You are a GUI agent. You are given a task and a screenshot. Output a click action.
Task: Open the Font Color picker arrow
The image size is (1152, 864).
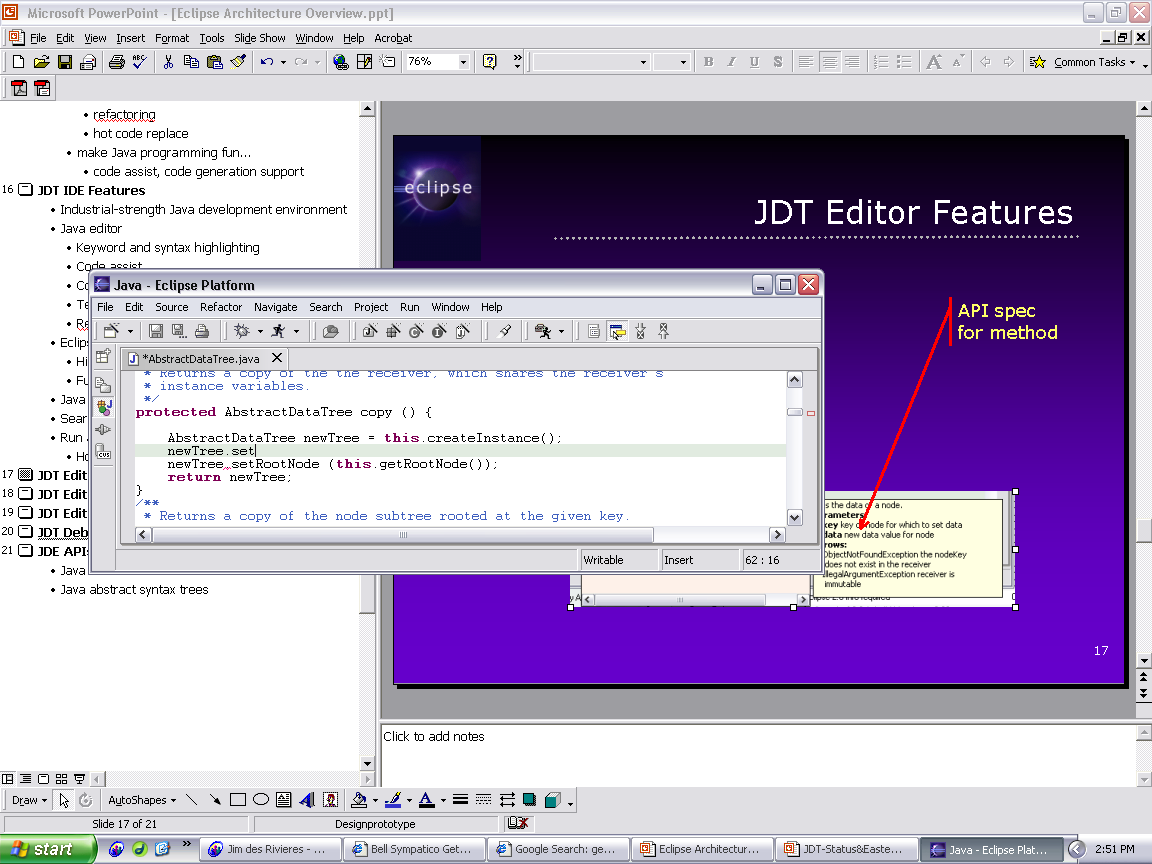(443, 801)
